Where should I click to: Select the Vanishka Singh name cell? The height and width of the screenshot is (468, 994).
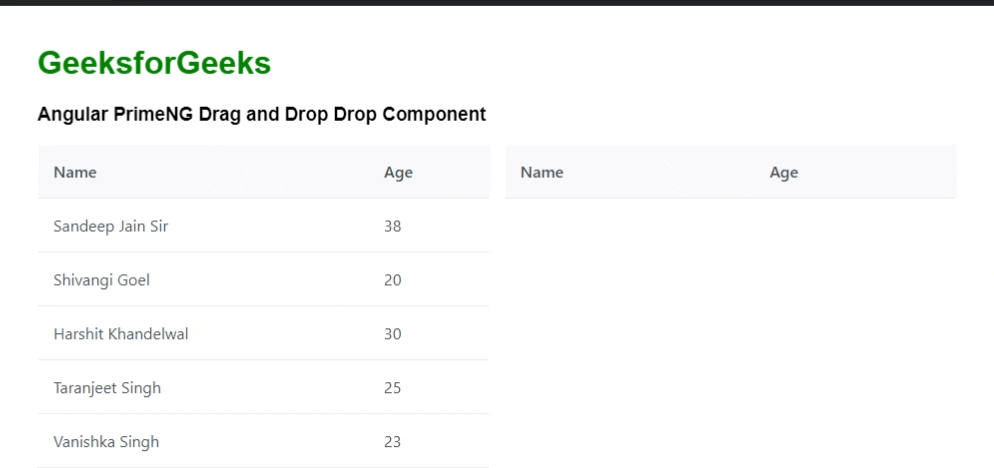tap(106, 442)
